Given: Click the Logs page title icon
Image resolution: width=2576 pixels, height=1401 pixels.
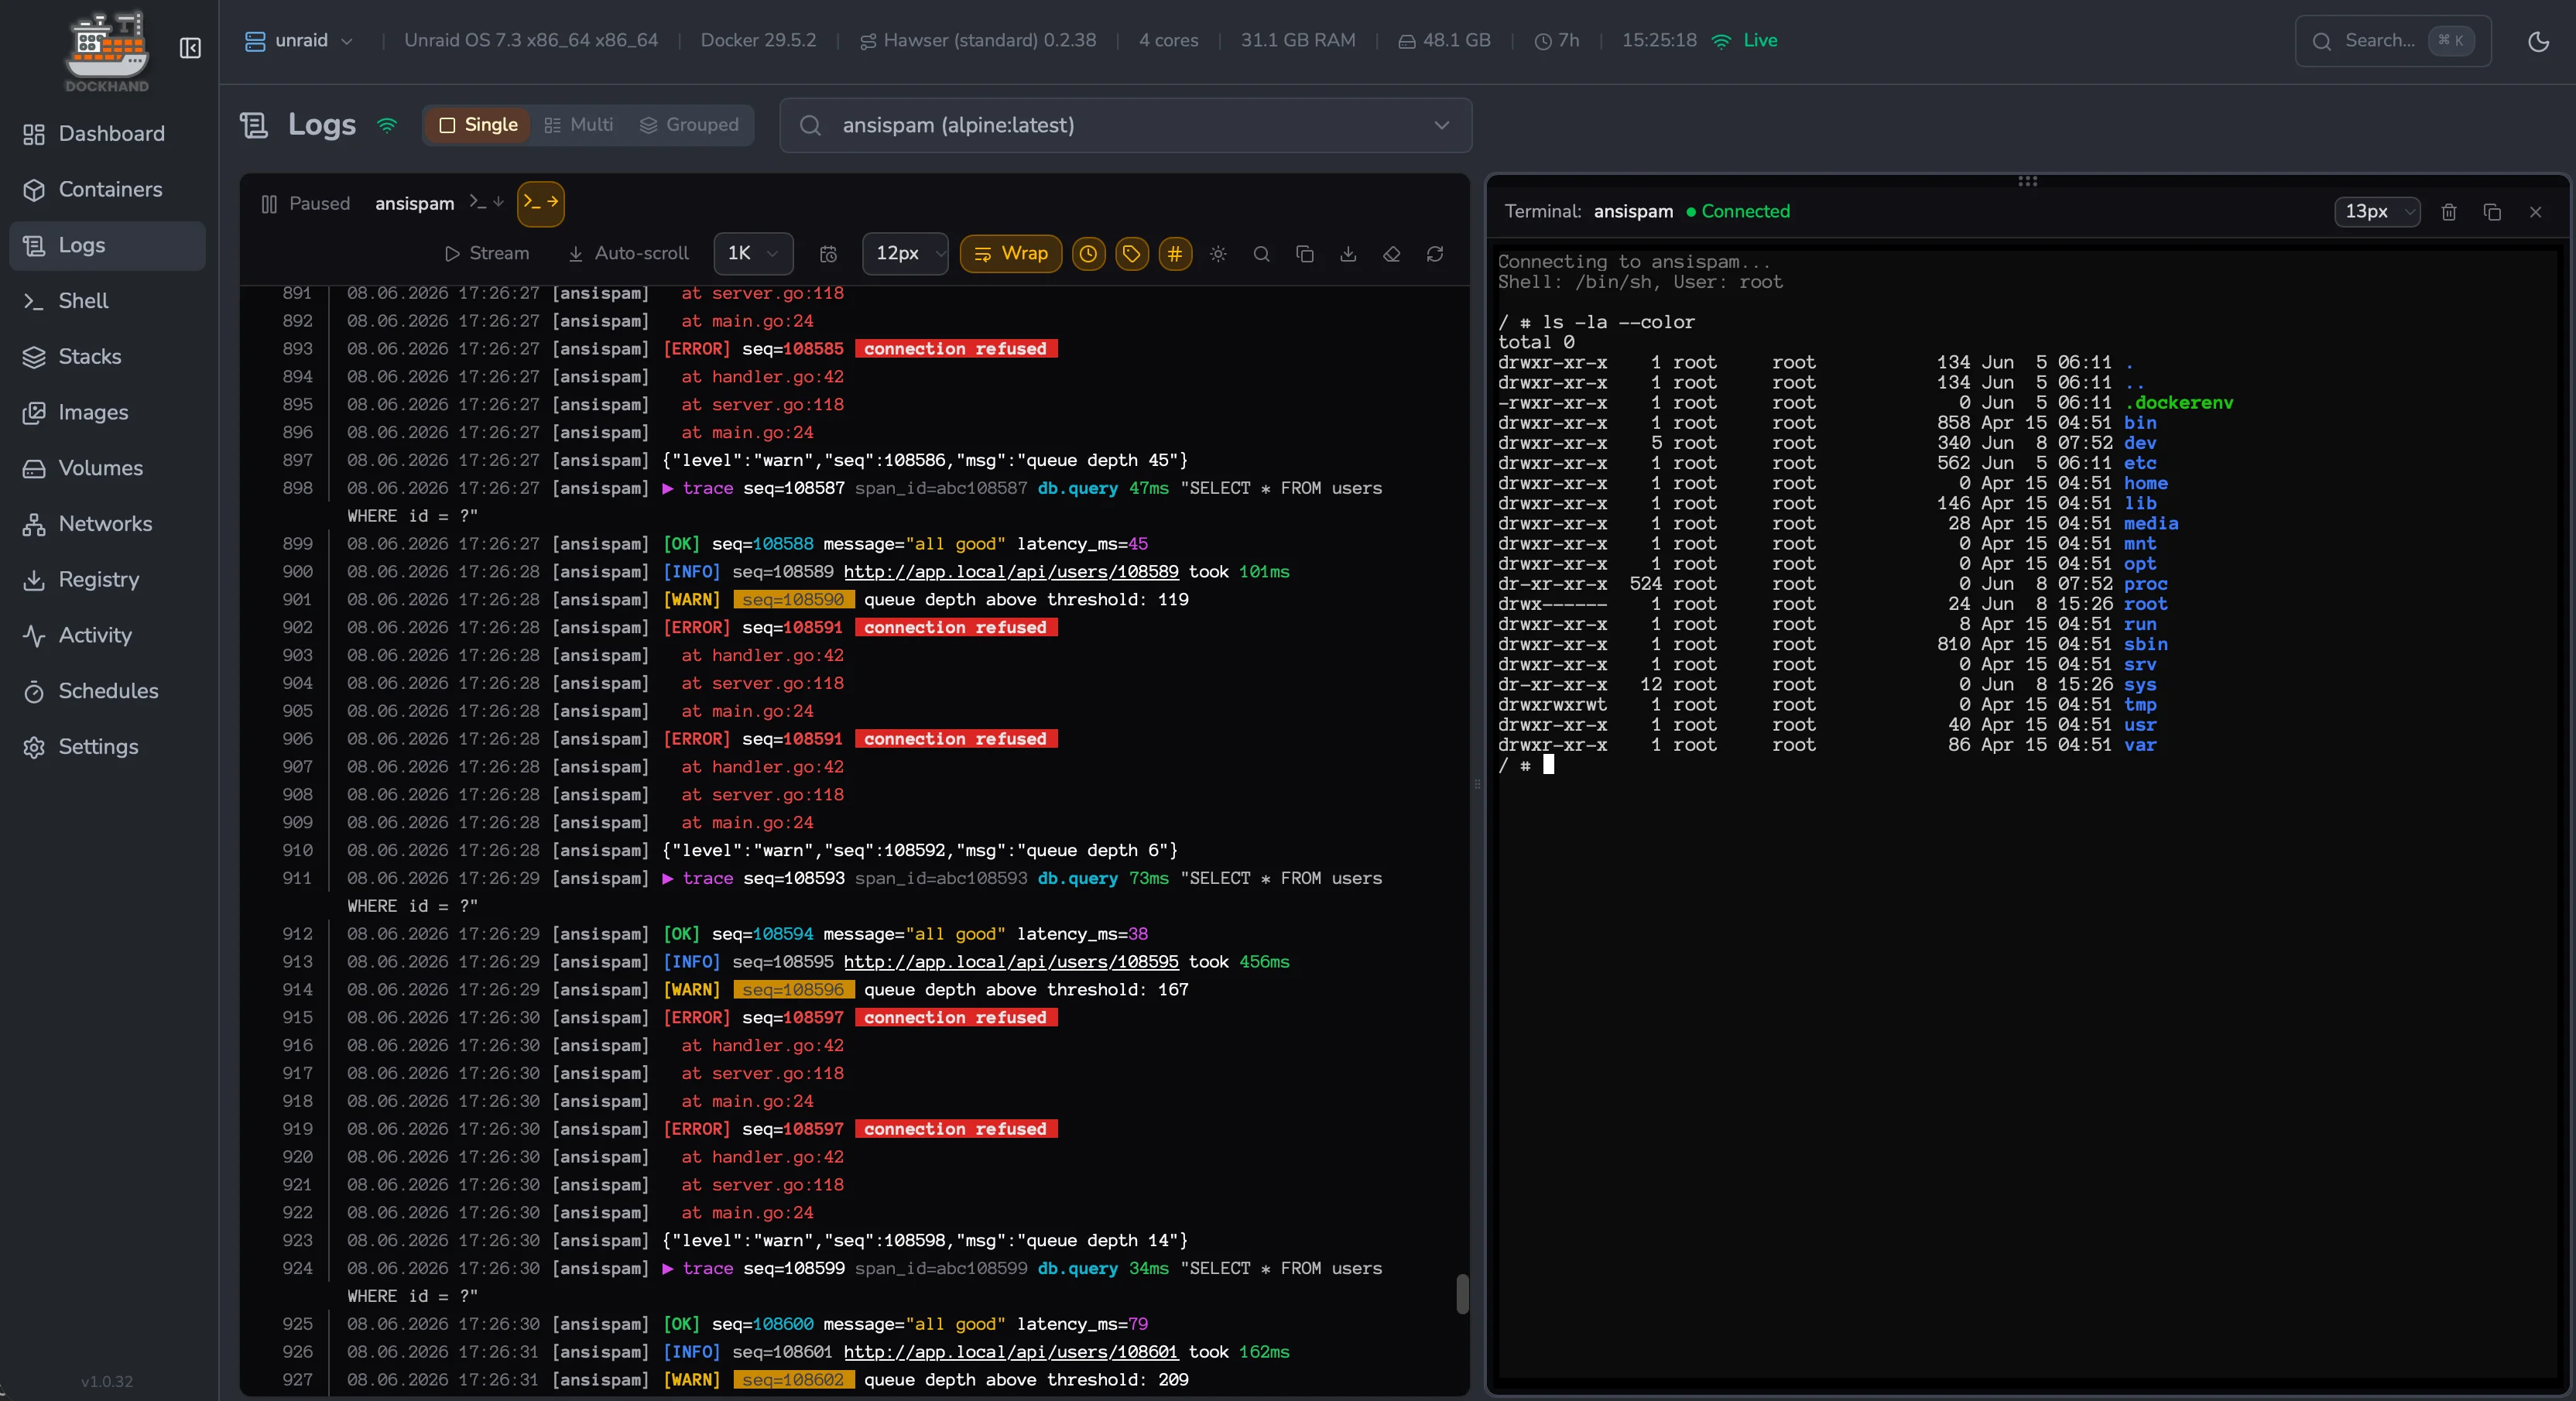Looking at the screenshot, I should (254, 125).
